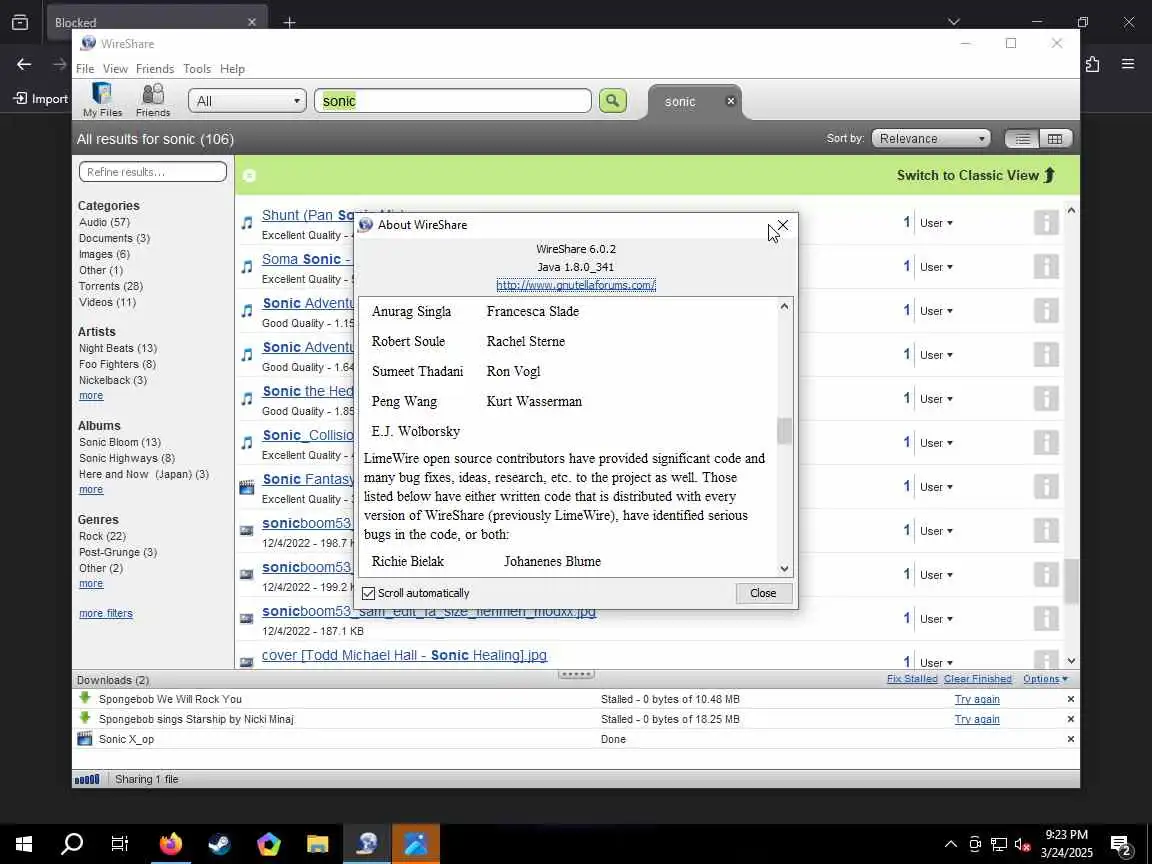Expand User dropdown for Soma Sonic result
Viewport: 1152px width, 864px height.
936,267
